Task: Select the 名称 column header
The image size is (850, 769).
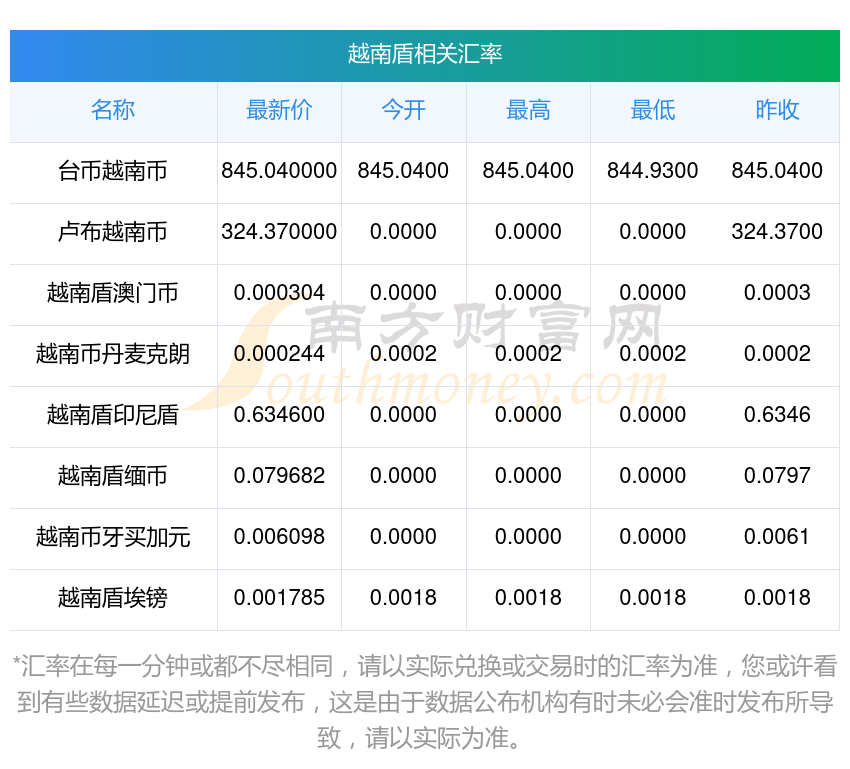Action: pyautogui.click(x=113, y=111)
